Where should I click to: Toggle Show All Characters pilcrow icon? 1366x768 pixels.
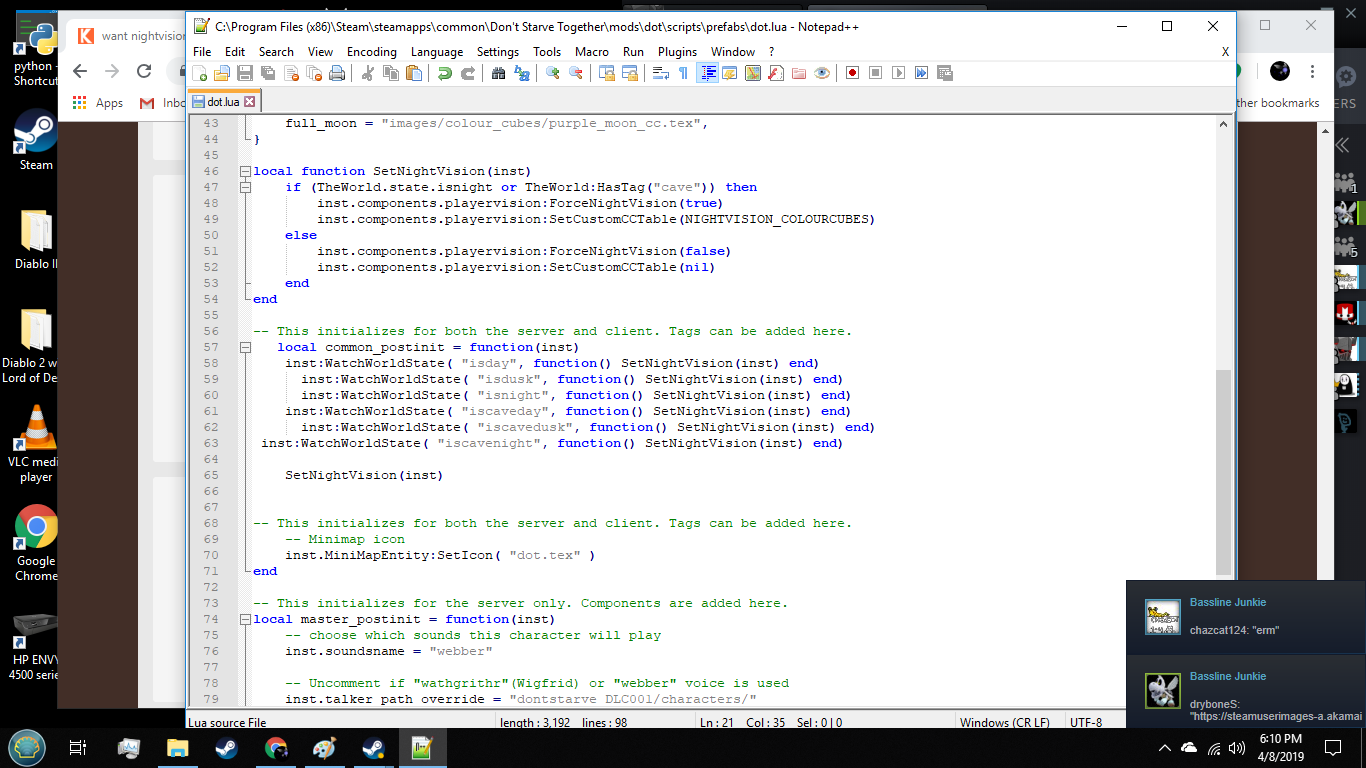683,73
